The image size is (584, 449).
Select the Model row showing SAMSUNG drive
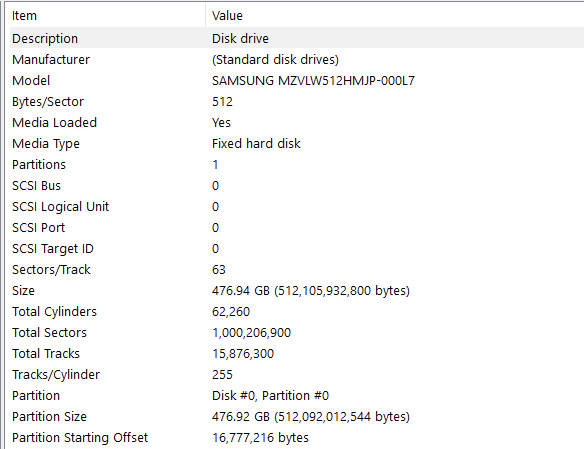click(297, 80)
